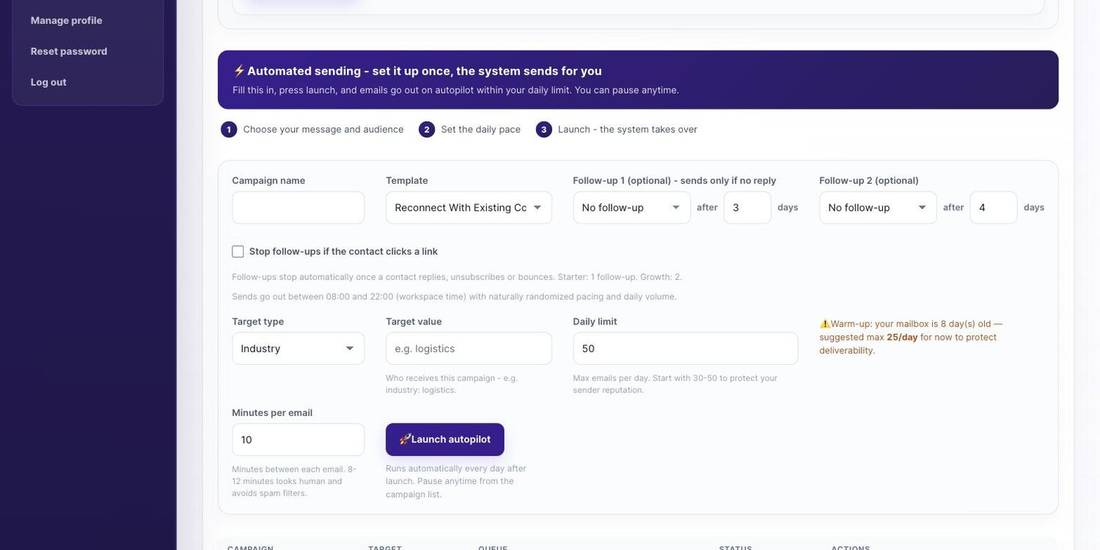Open the Target type Industry dropdown

(x=298, y=349)
